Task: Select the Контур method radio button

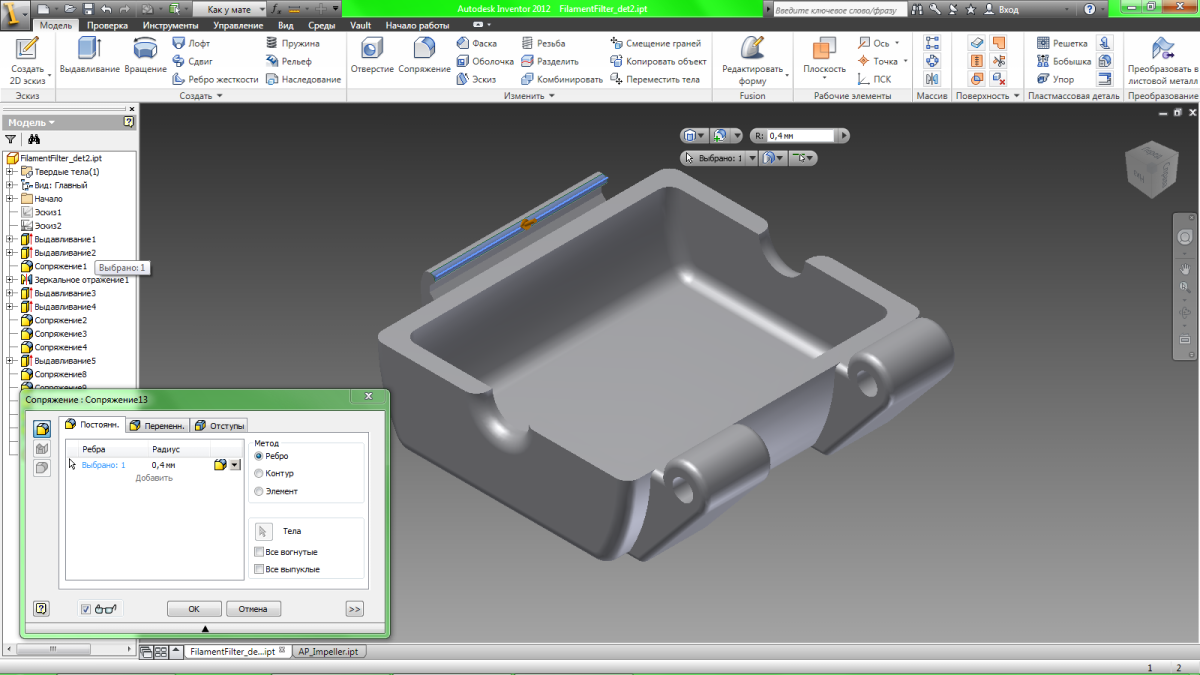Action: [x=260, y=473]
